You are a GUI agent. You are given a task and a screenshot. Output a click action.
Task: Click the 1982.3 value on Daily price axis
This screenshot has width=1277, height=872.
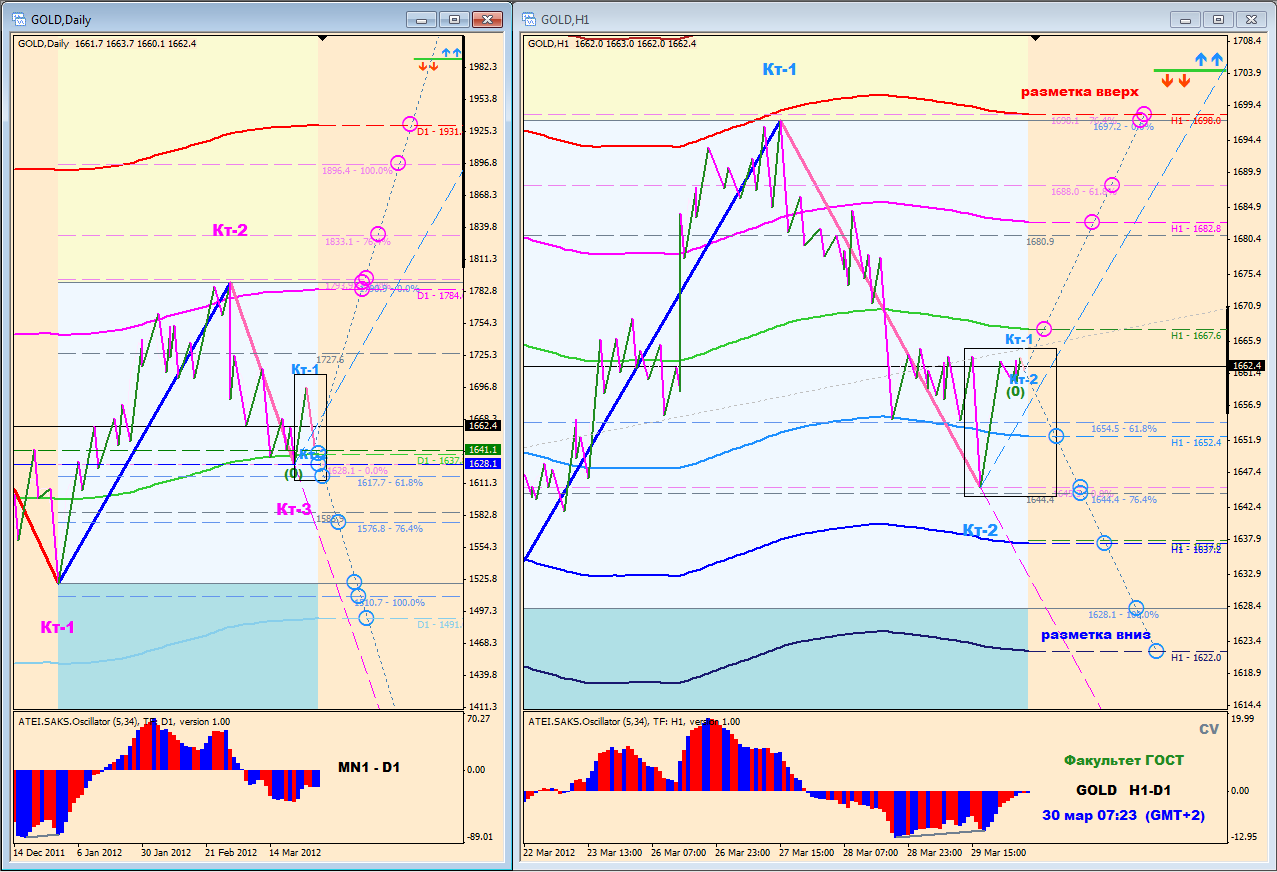[x=483, y=67]
